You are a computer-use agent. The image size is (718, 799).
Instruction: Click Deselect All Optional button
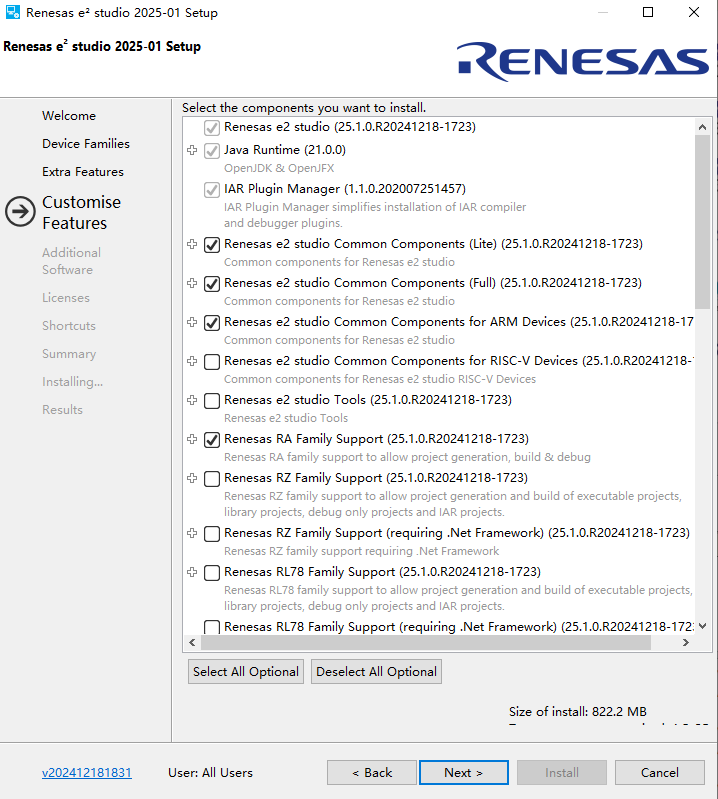pyautogui.click(x=376, y=672)
